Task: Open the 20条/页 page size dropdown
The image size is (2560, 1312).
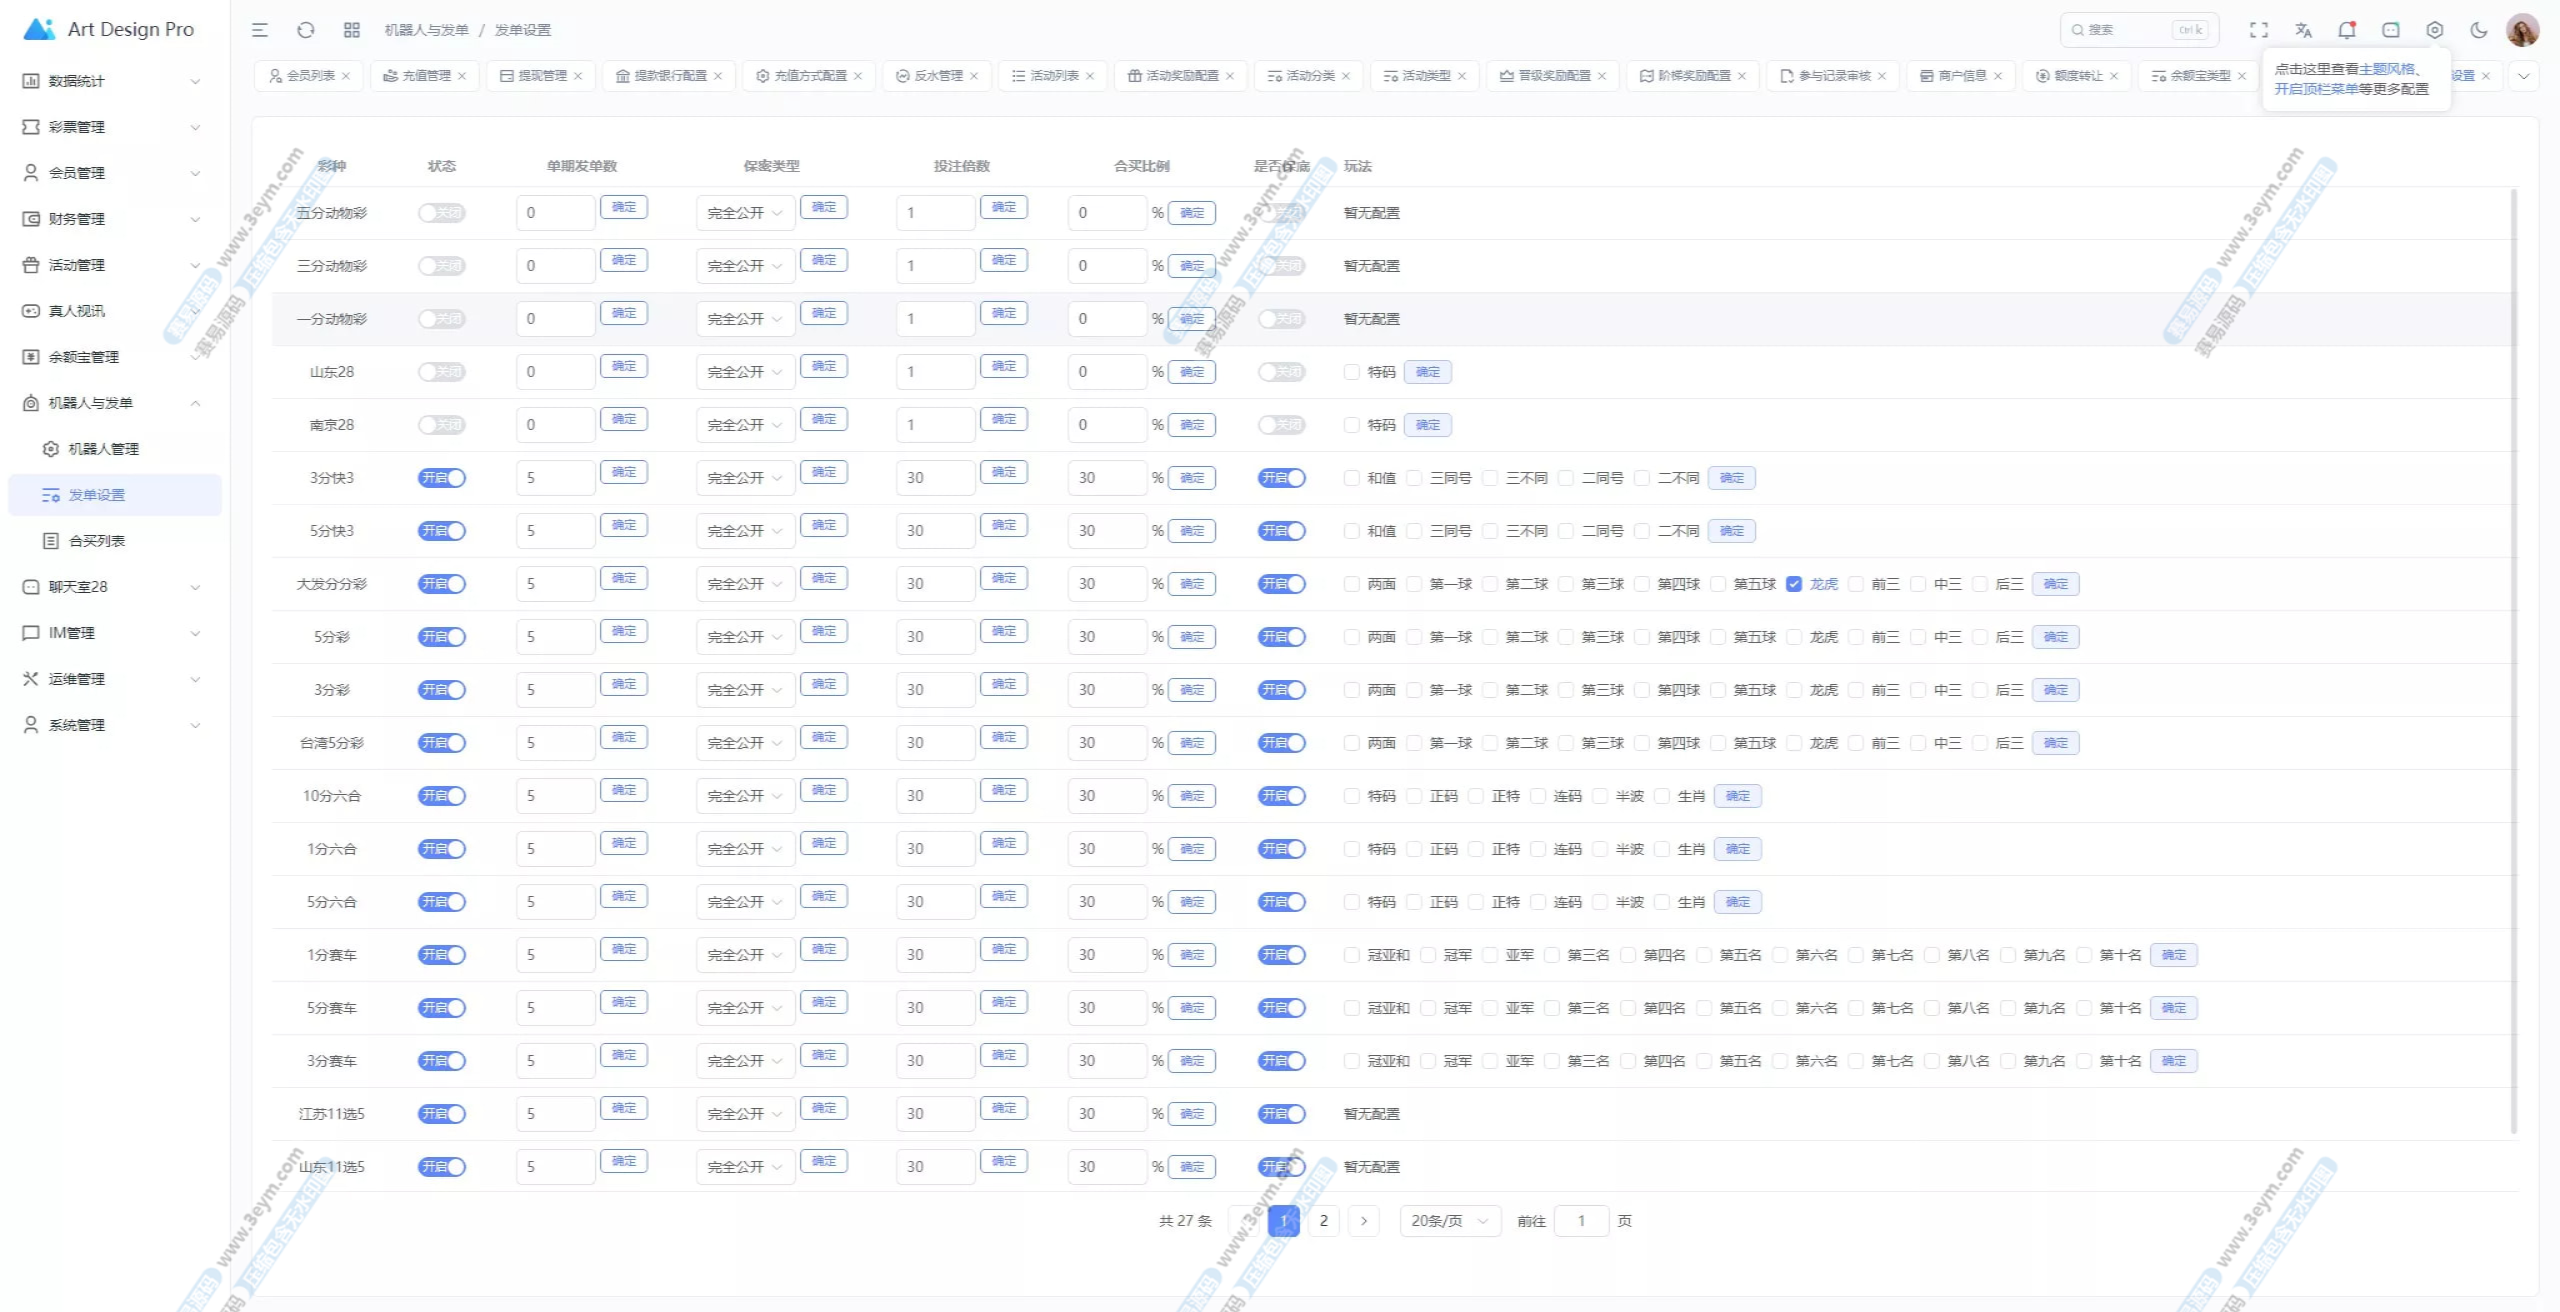Action: 1449,1221
